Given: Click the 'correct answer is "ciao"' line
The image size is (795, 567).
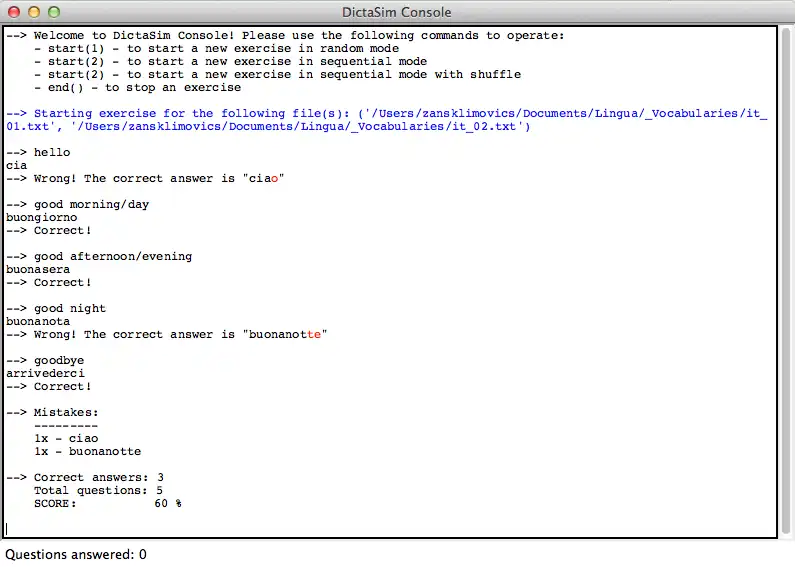Looking at the screenshot, I should point(145,179).
